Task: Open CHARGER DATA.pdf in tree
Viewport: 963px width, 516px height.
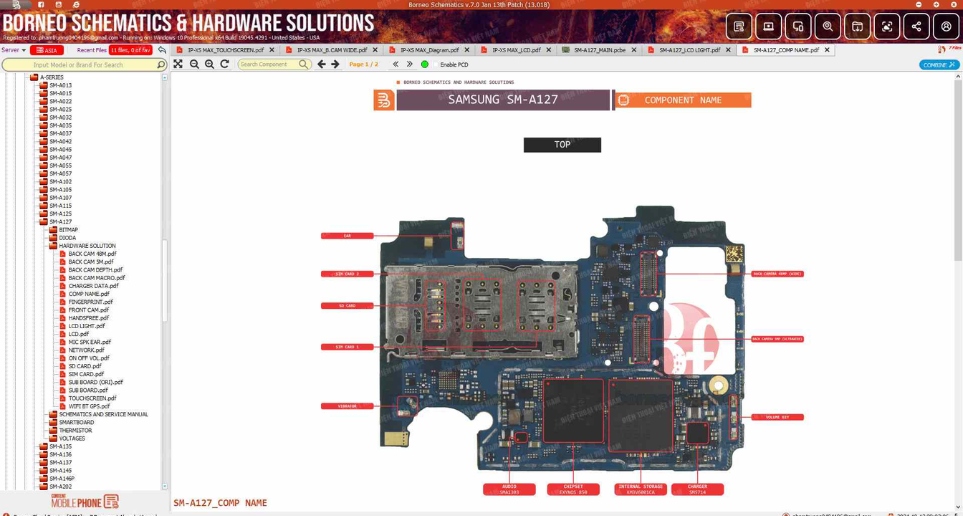Action: pyautogui.click(x=93, y=286)
